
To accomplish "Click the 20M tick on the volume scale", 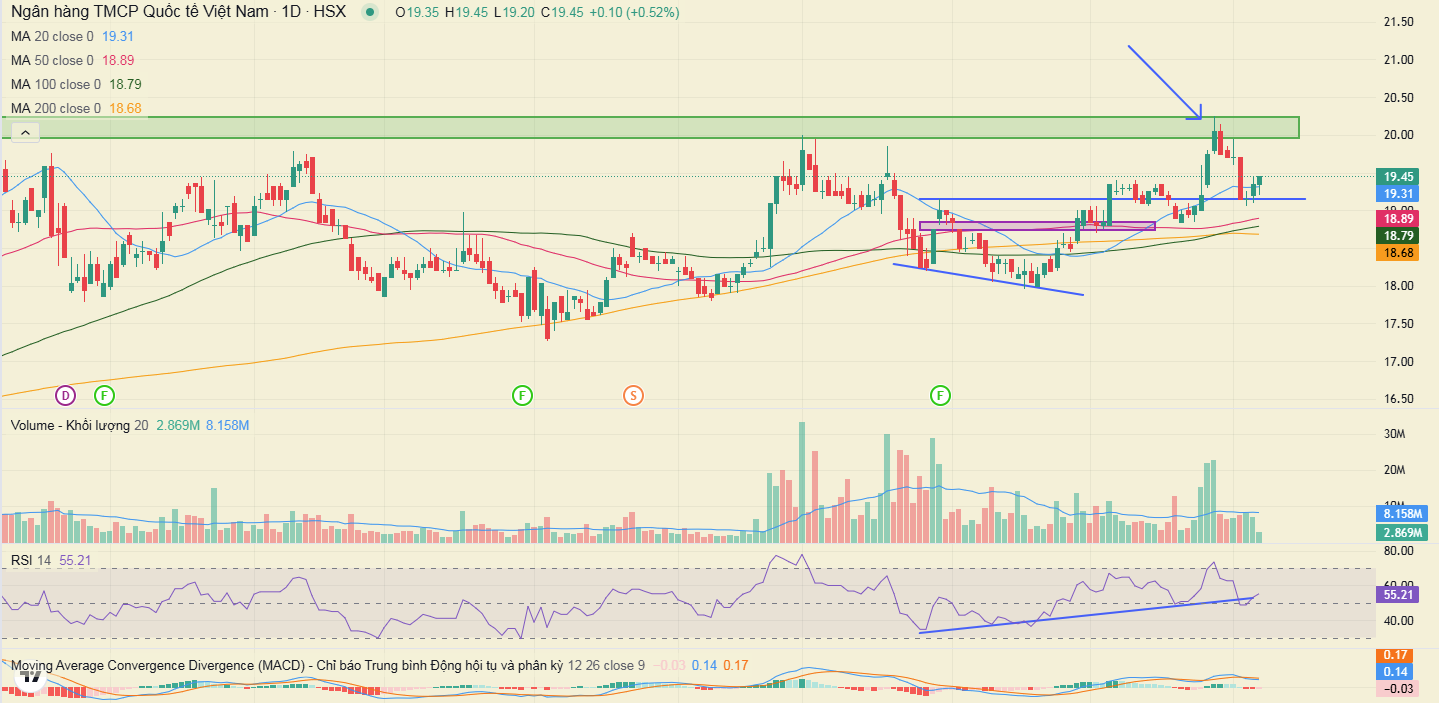I will (x=1396, y=470).
